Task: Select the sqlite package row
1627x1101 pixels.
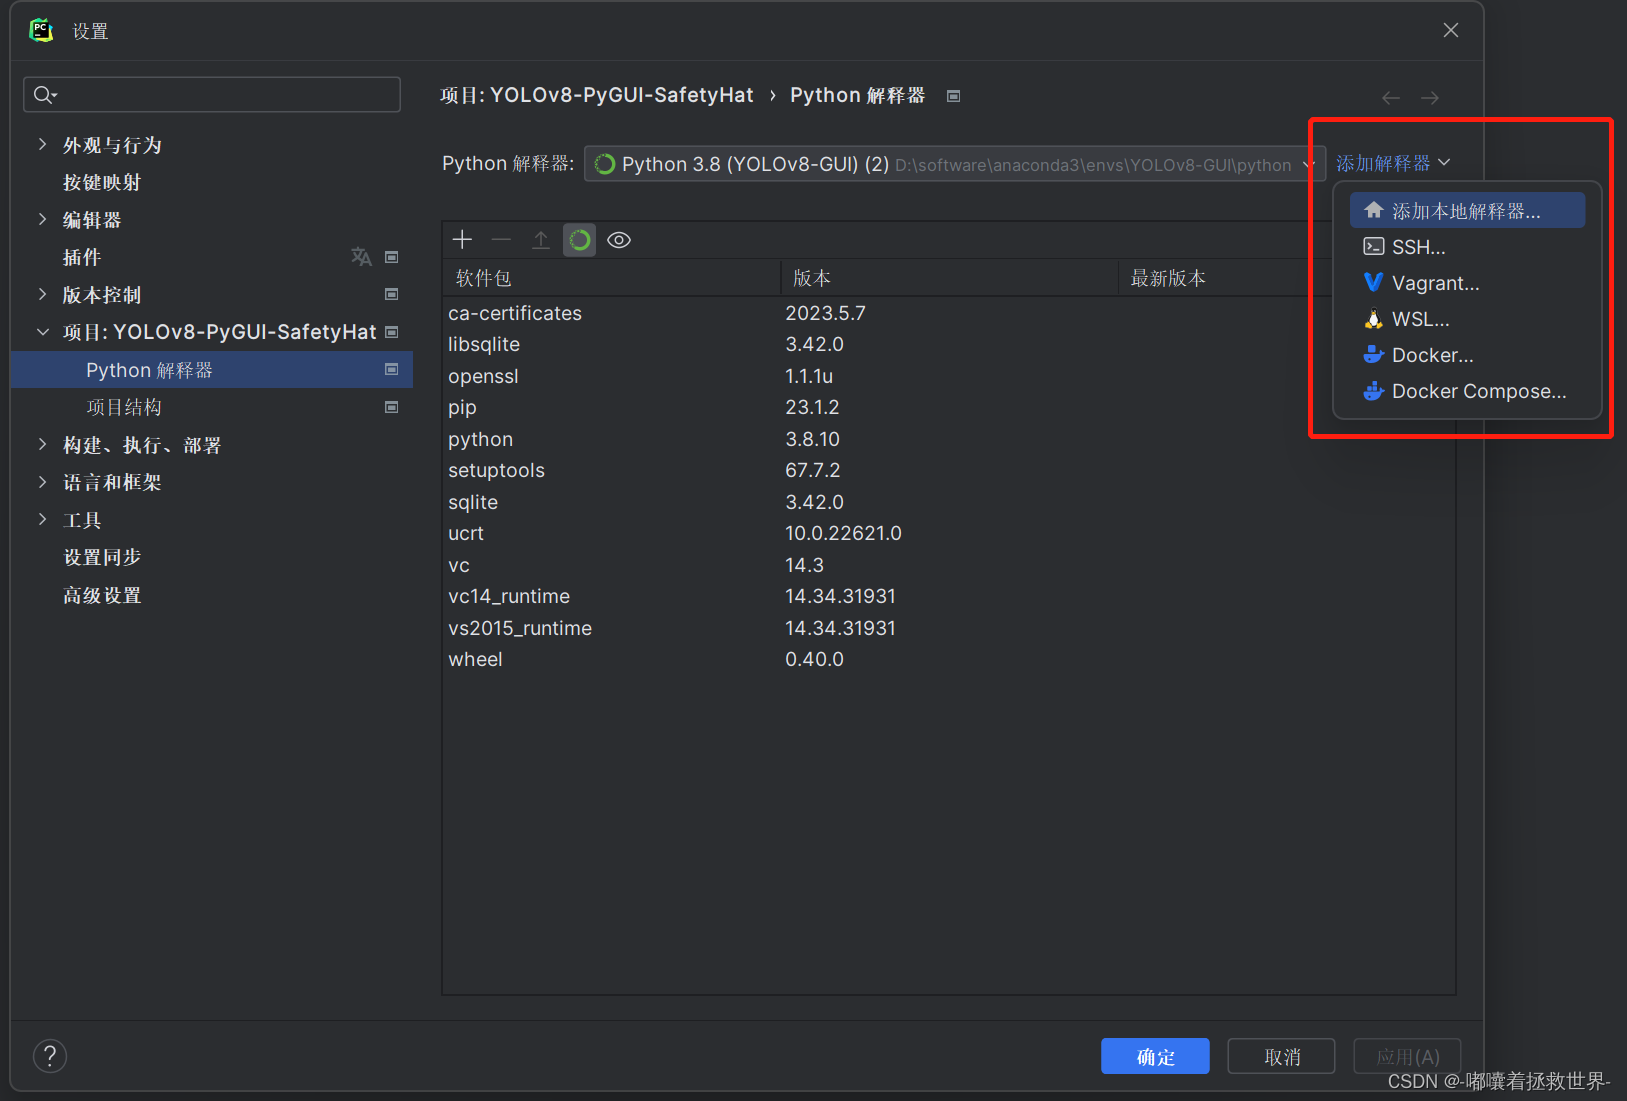Action: click(948, 502)
